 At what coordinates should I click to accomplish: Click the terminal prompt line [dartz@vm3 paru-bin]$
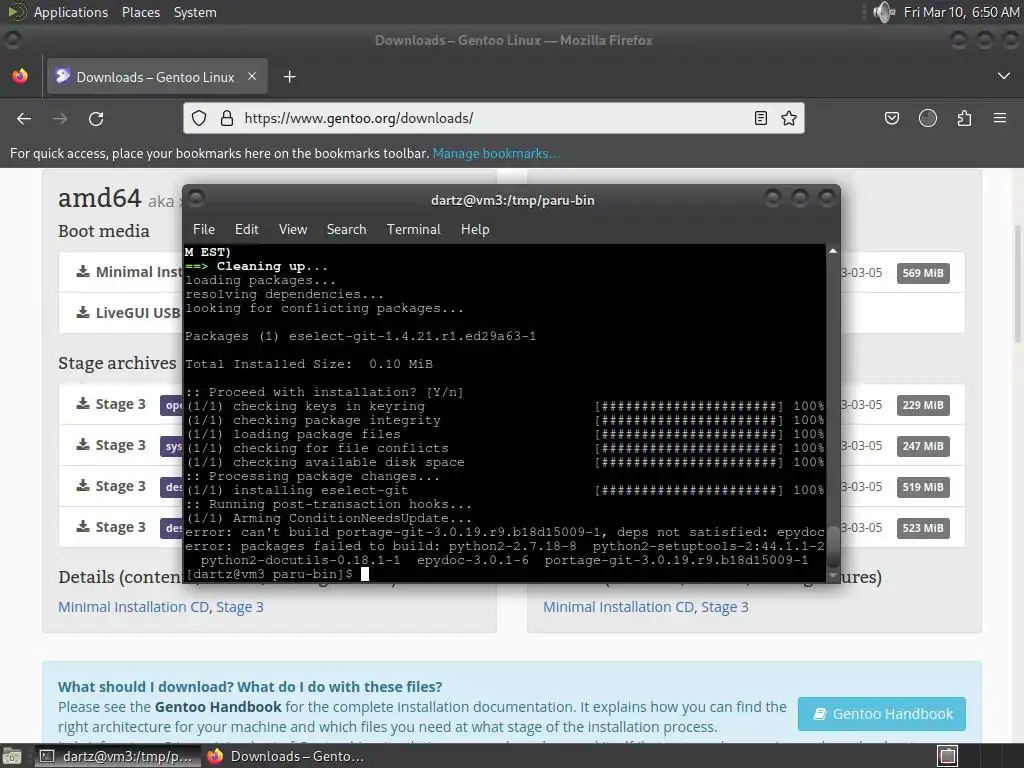pos(269,574)
